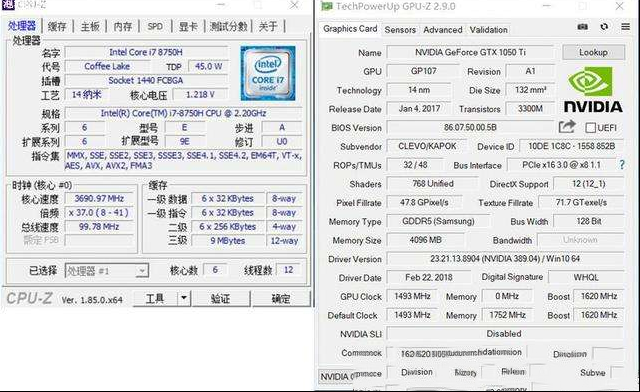Click the CPU-Z title bar app icon
The width and height of the screenshot is (640, 392).
(8, 5)
